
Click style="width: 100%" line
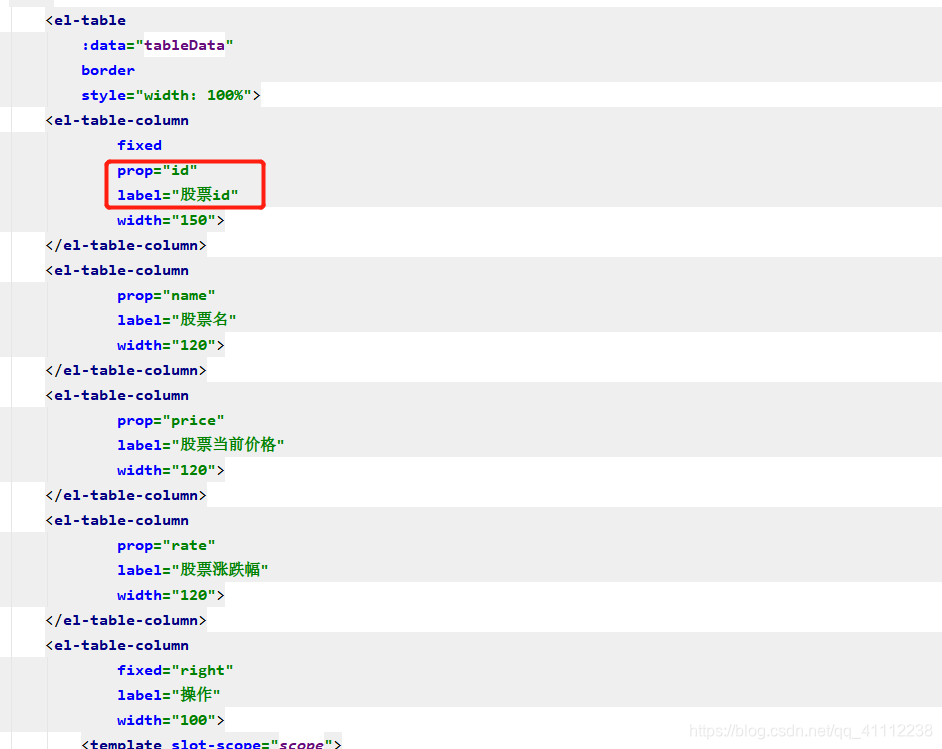click(171, 96)
